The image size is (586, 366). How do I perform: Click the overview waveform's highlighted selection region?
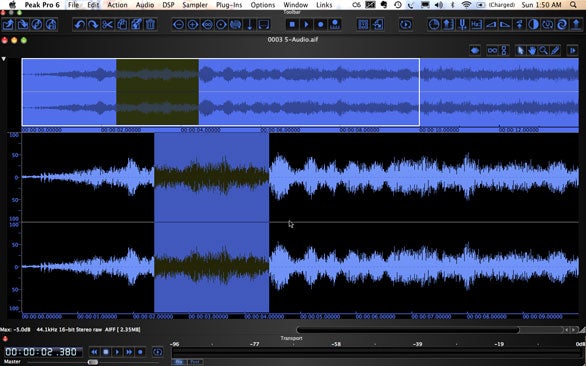click(x=157, y=92)
